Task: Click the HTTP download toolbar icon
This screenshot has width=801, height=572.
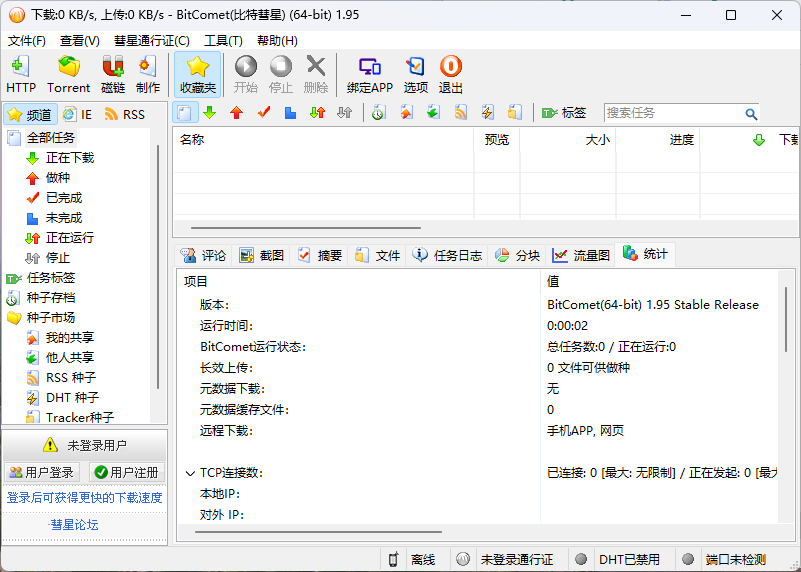Action: tap(21, 75)
